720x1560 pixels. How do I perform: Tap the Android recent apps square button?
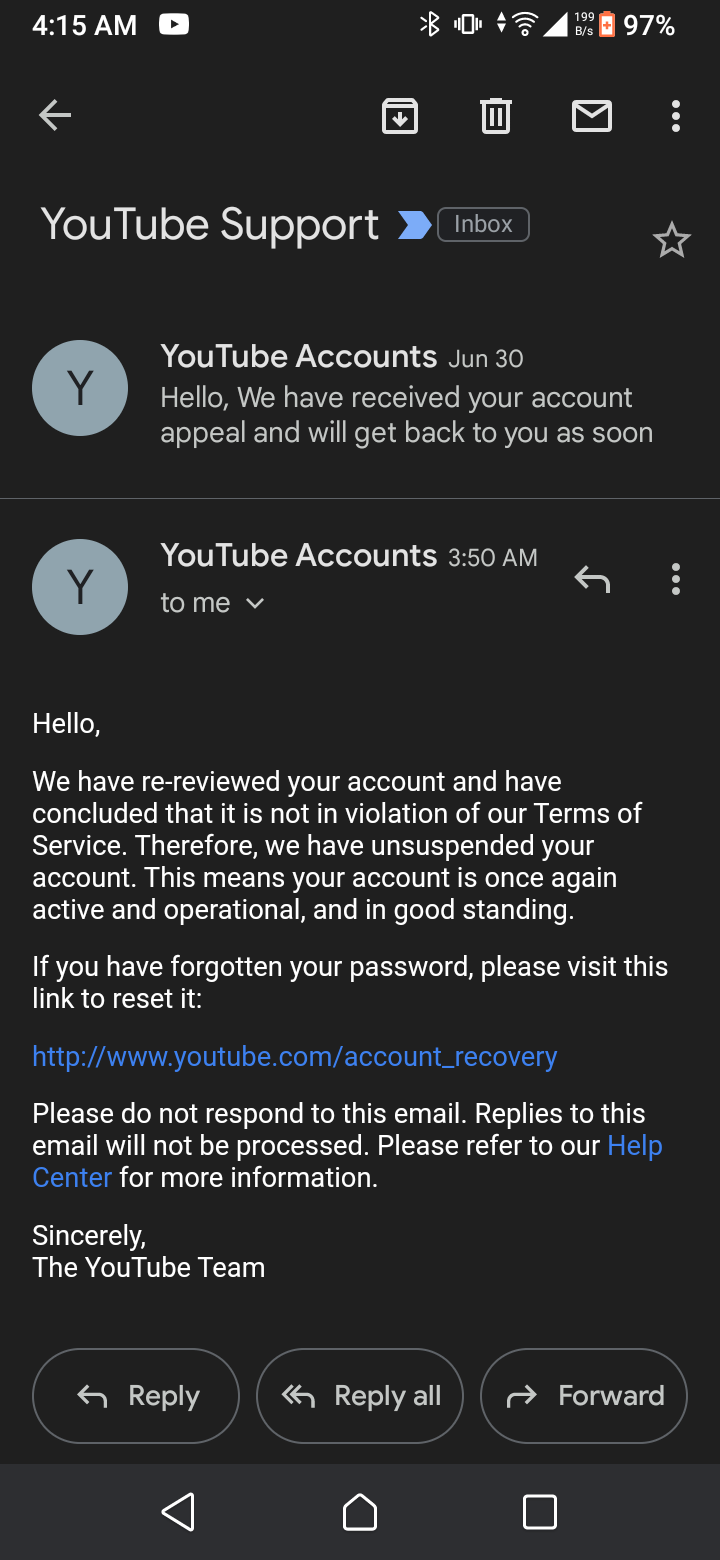click(540, 1512)
